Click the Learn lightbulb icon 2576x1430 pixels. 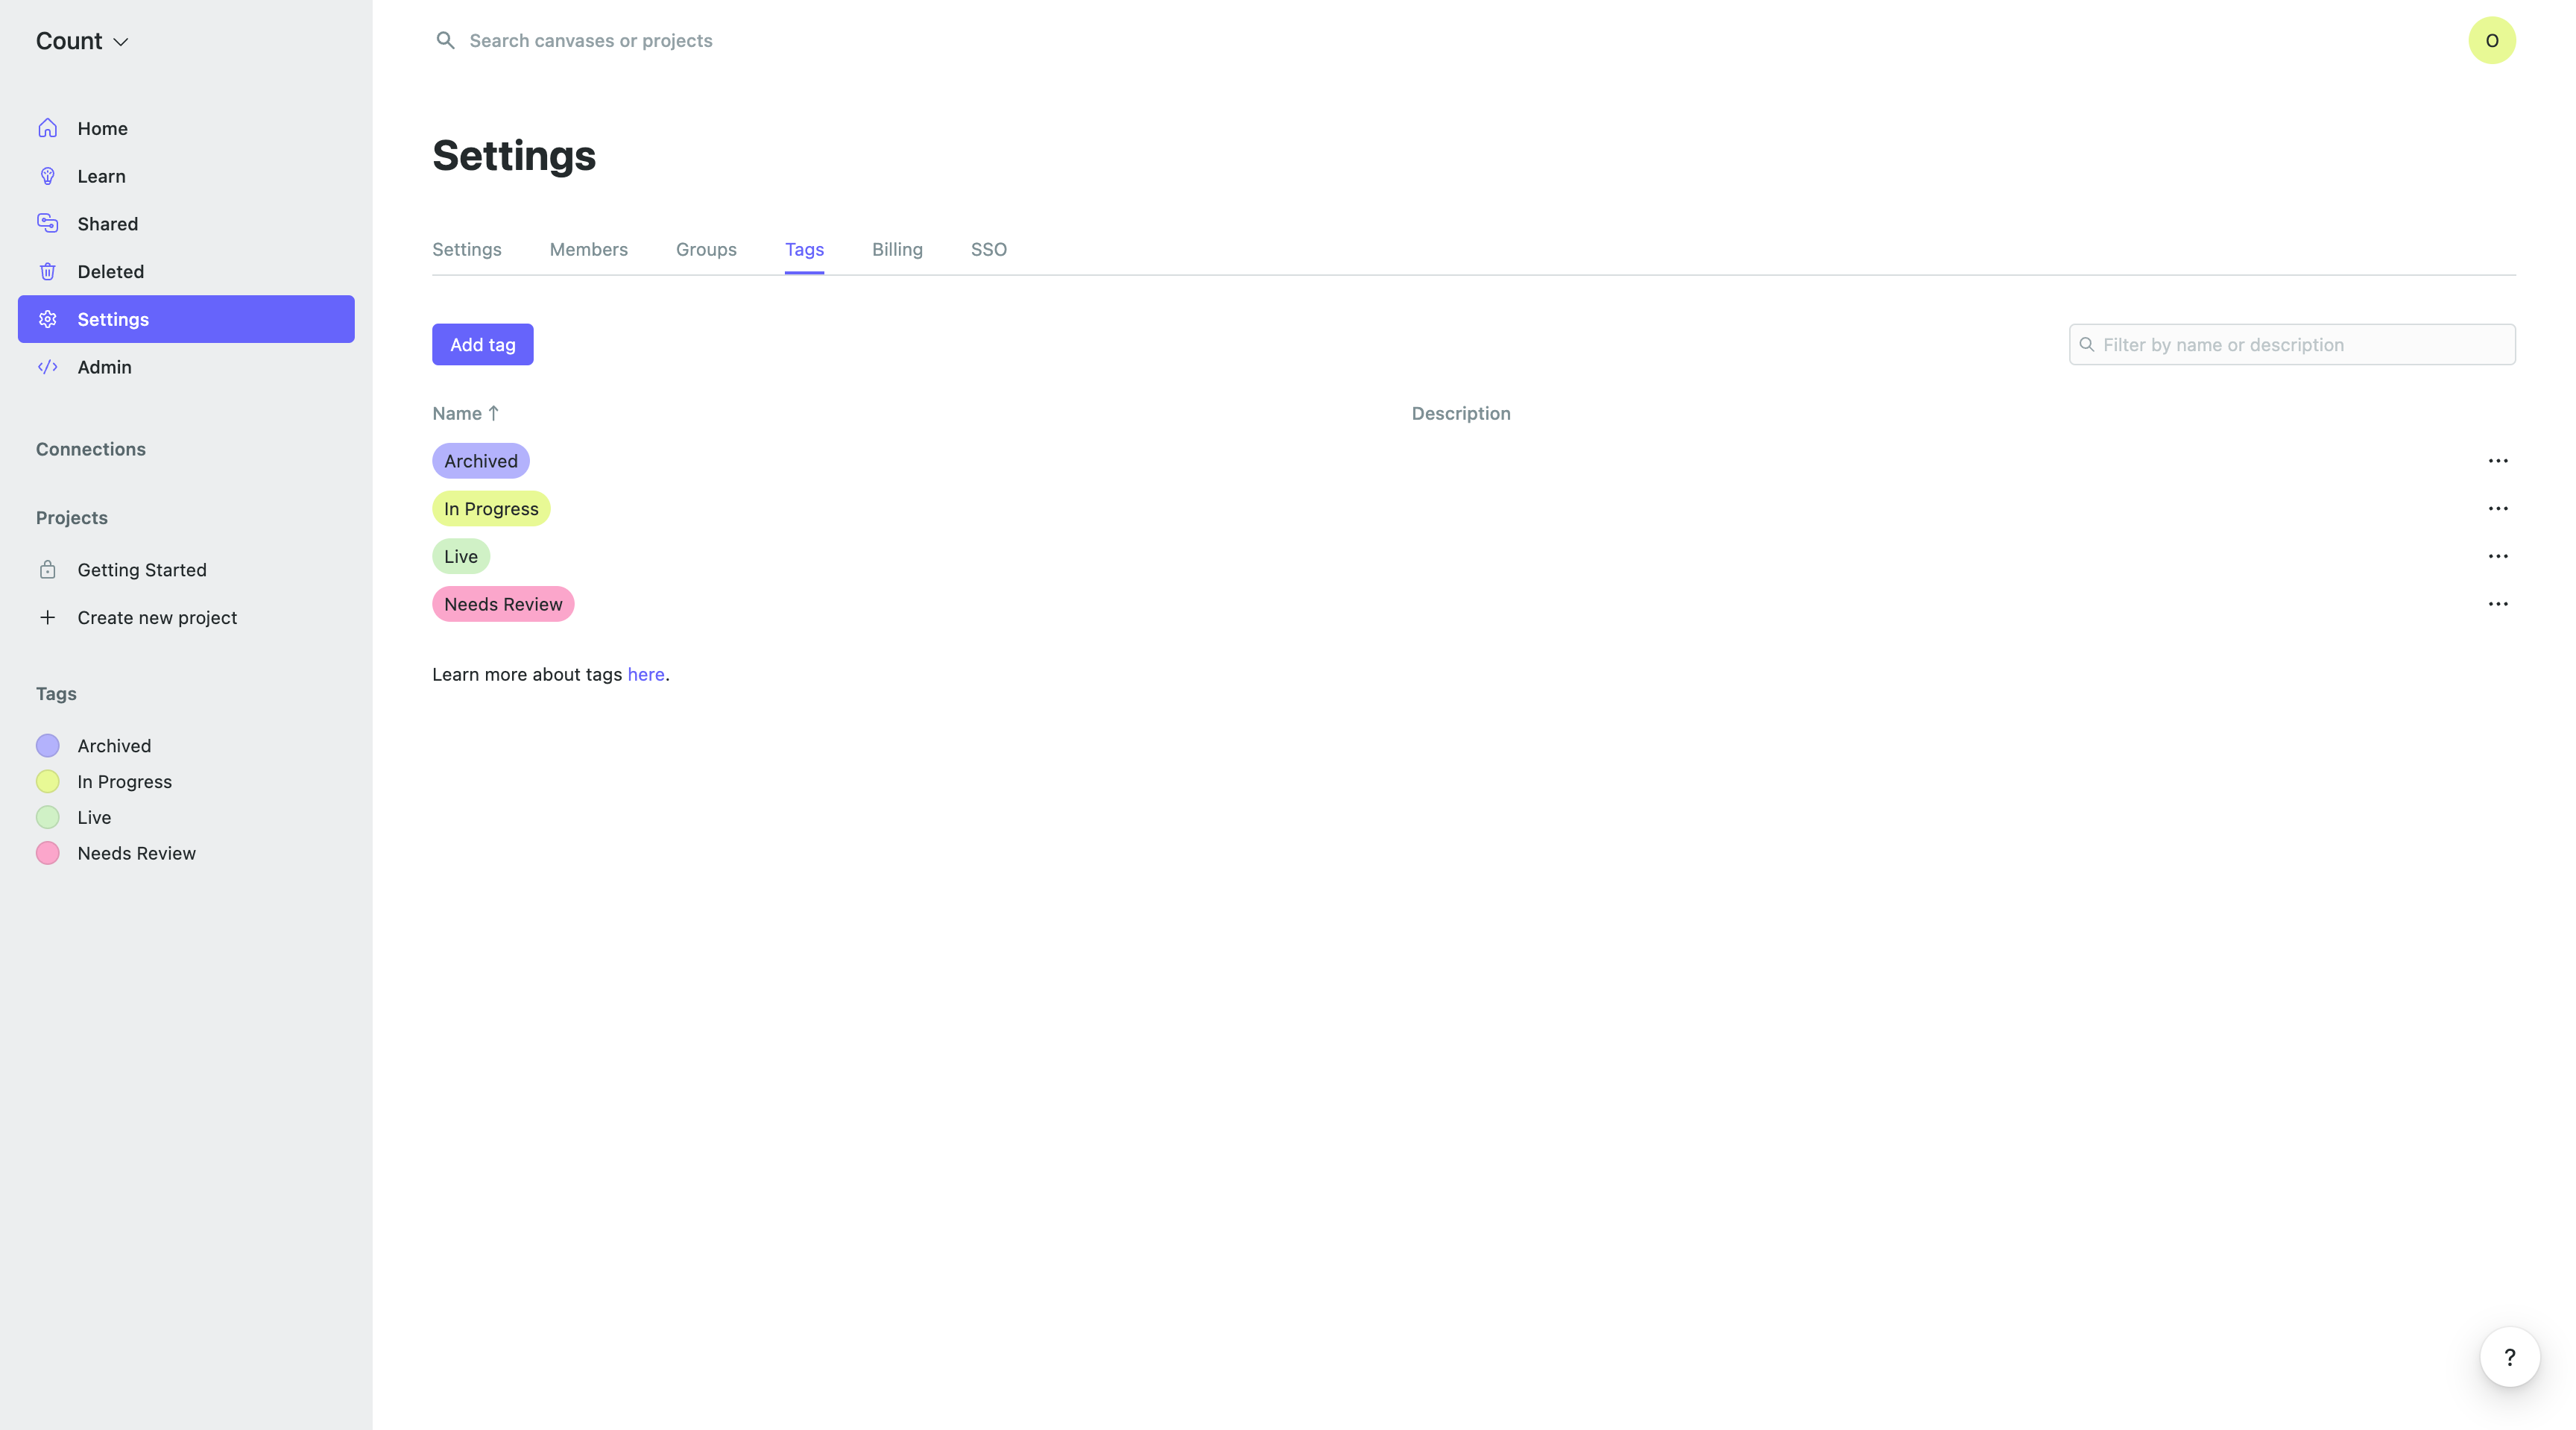coord(47,176)
